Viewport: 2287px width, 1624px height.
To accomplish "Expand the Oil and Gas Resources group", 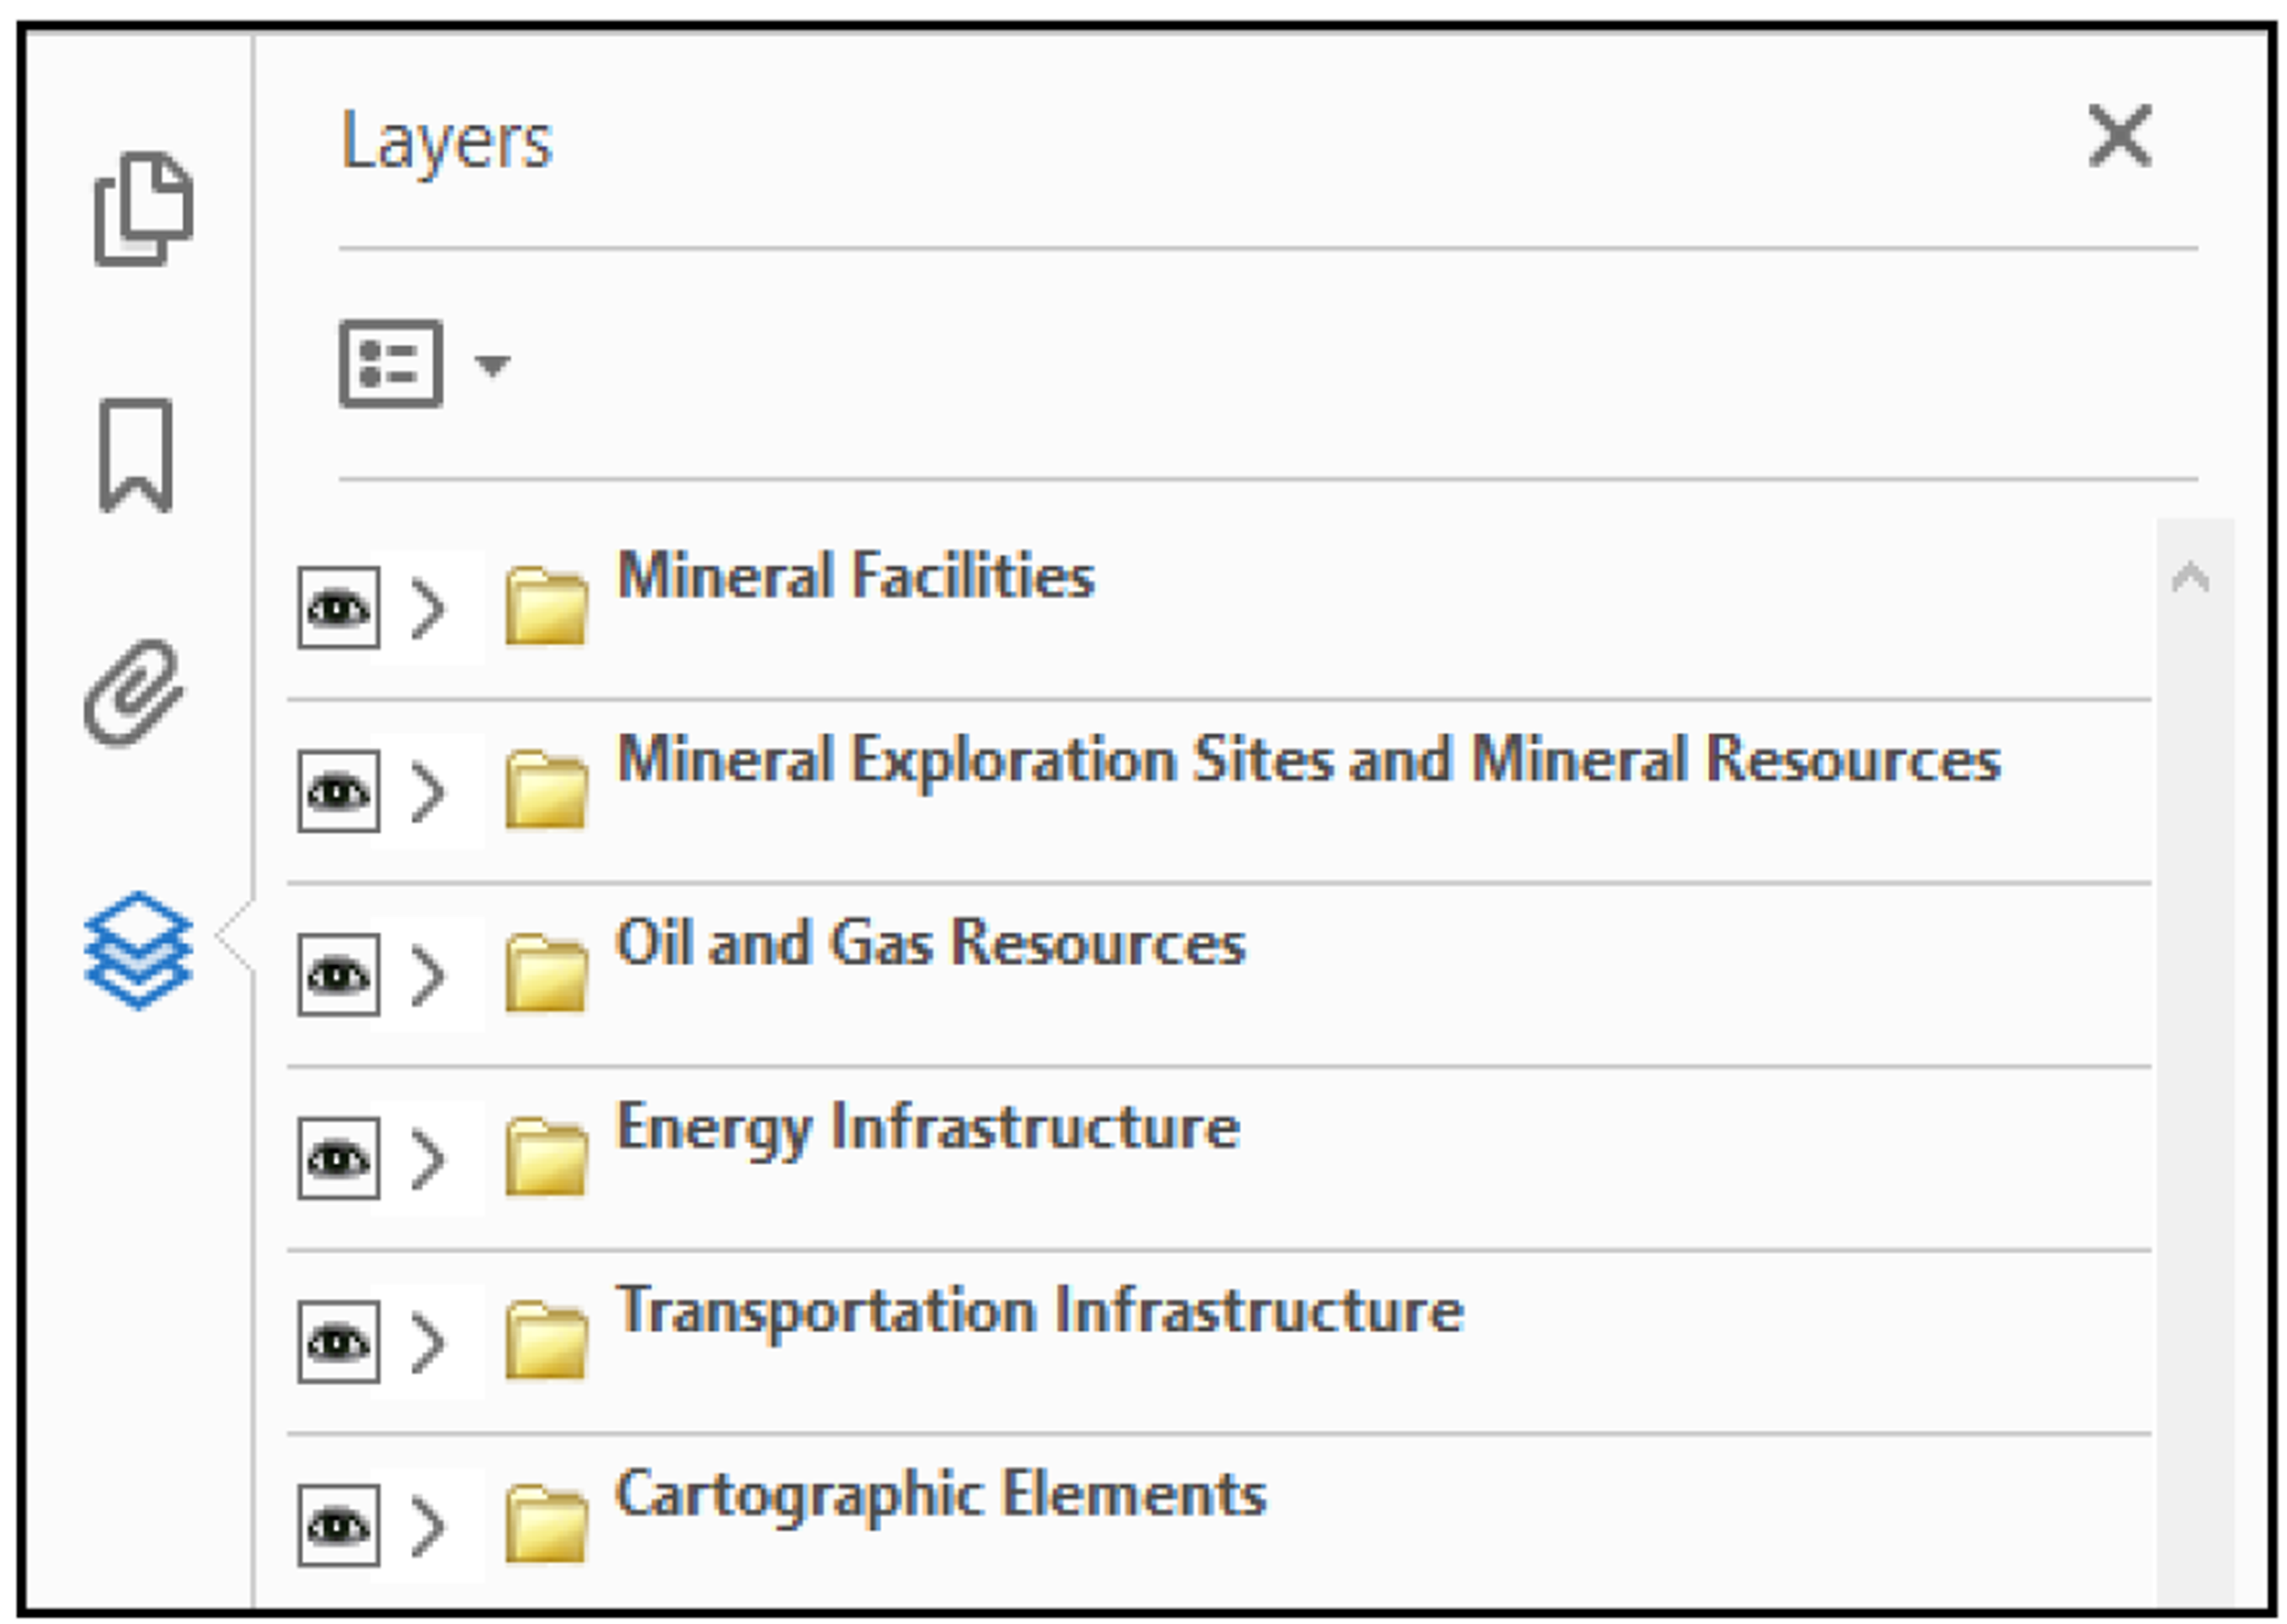I will pyautogui.click(x=428, y=975).
